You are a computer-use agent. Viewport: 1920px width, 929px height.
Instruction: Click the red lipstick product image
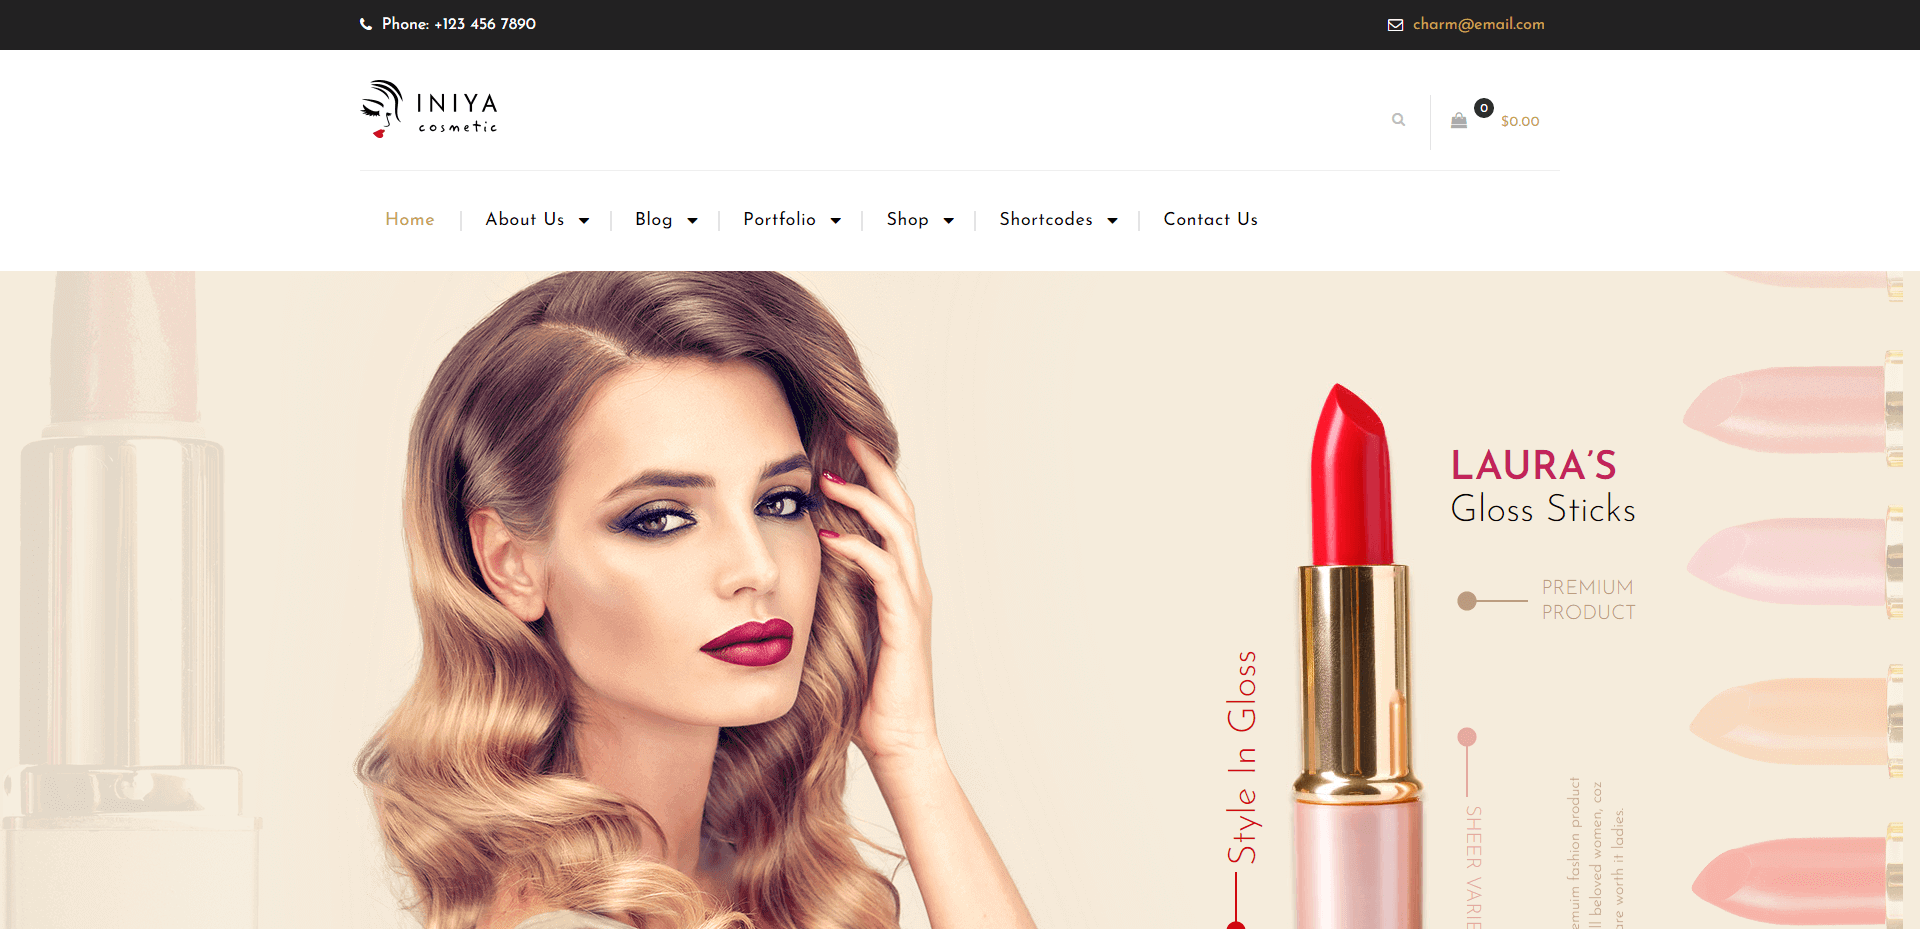click(x=1358, y=657)
